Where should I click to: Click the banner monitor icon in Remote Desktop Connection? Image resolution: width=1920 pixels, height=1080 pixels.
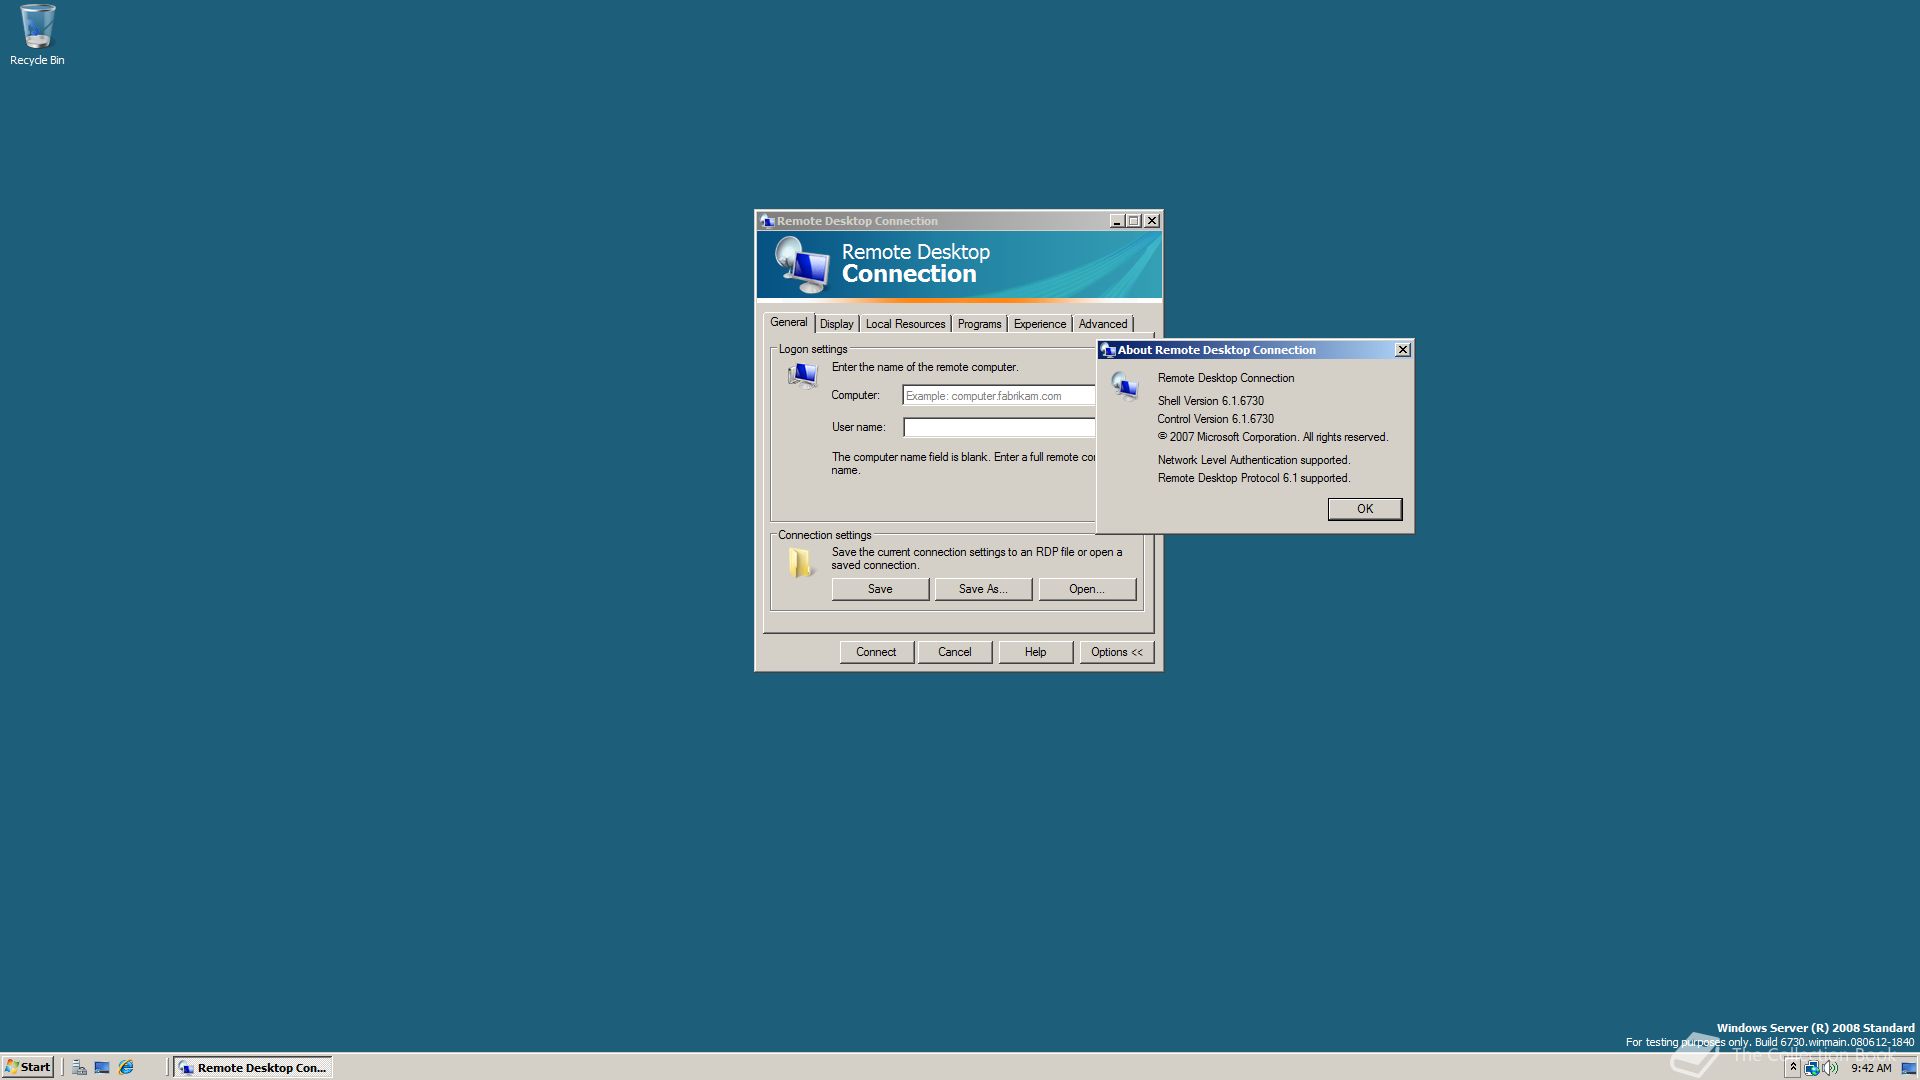pyautogui.click(x=803, y=265)
